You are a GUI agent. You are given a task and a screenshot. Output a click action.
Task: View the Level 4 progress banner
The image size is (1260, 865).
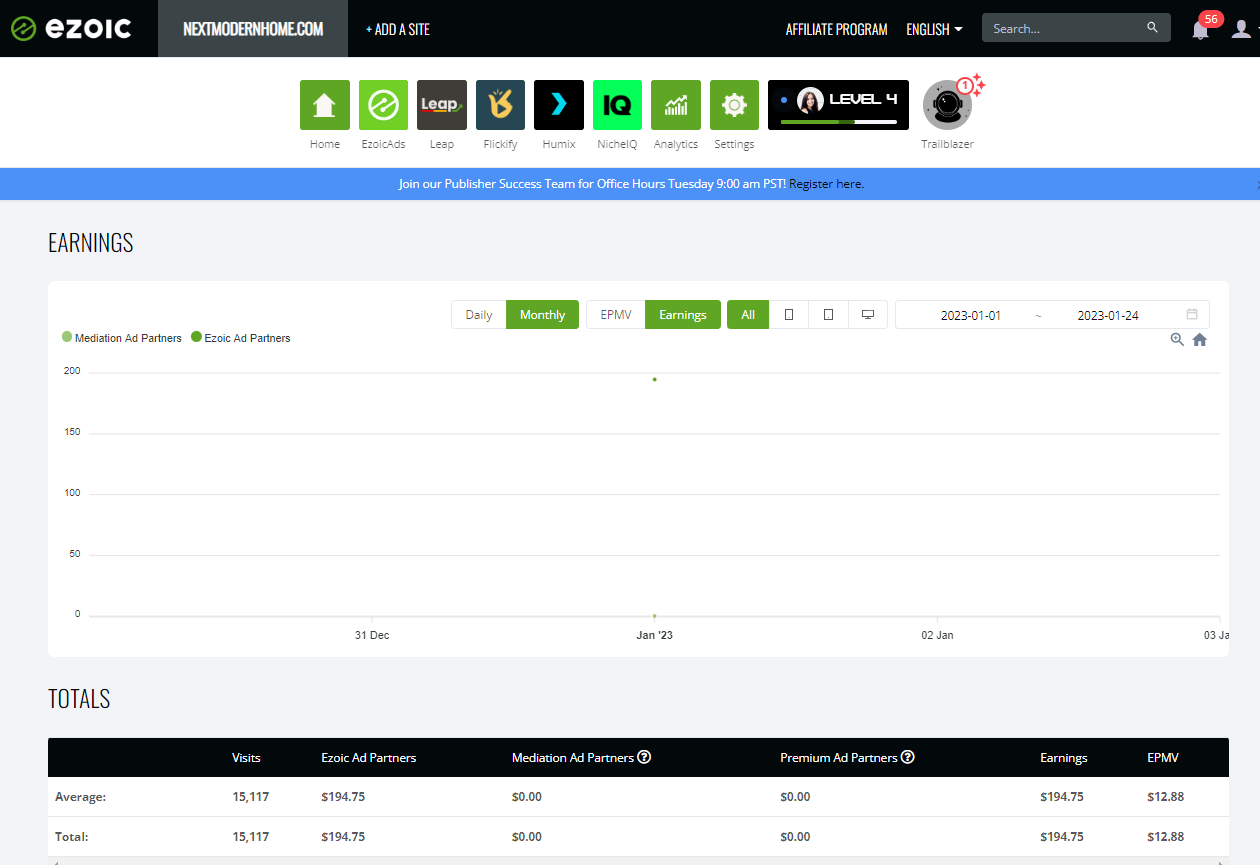(838, 105)
